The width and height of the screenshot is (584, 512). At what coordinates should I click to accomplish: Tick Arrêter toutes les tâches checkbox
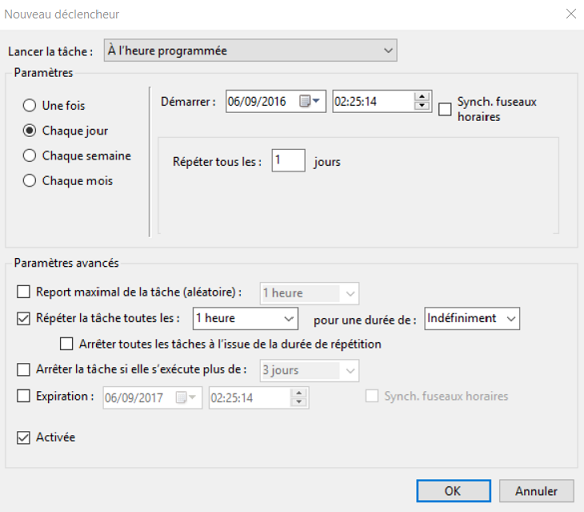66,344
